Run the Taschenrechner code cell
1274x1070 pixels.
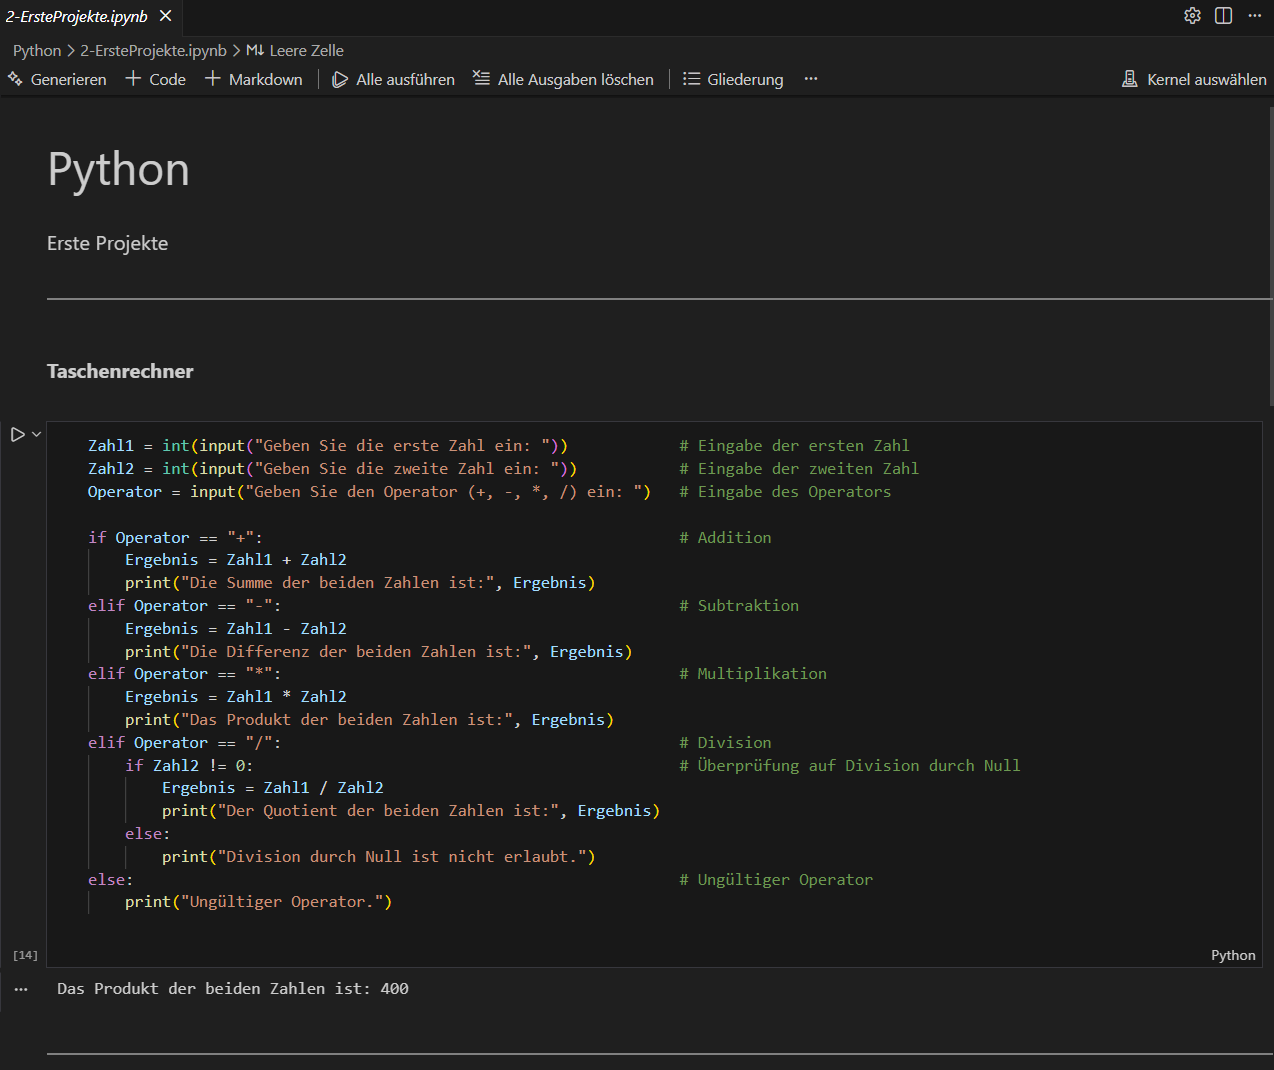(17, 434)
